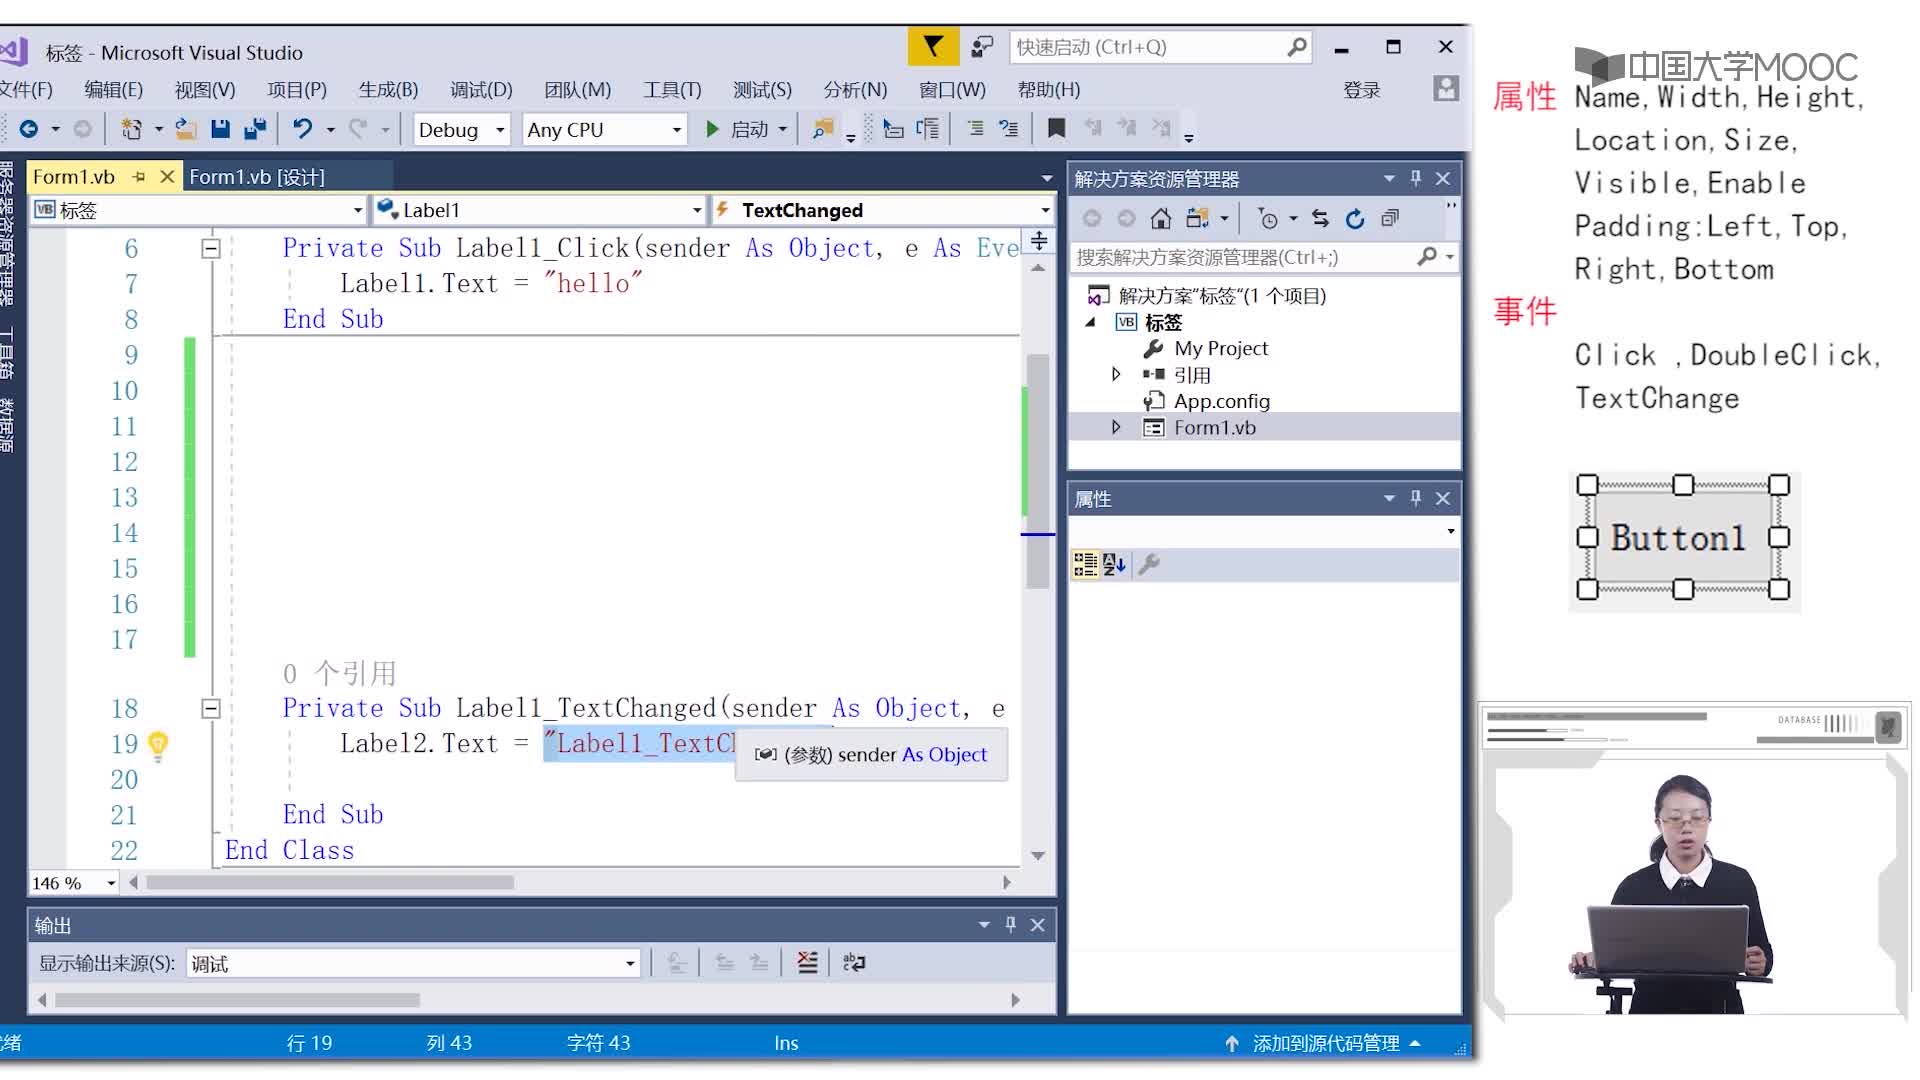The image size is (1920, 1080).
Task: Collapse the 标签 project node
Action: point(1091,322)
